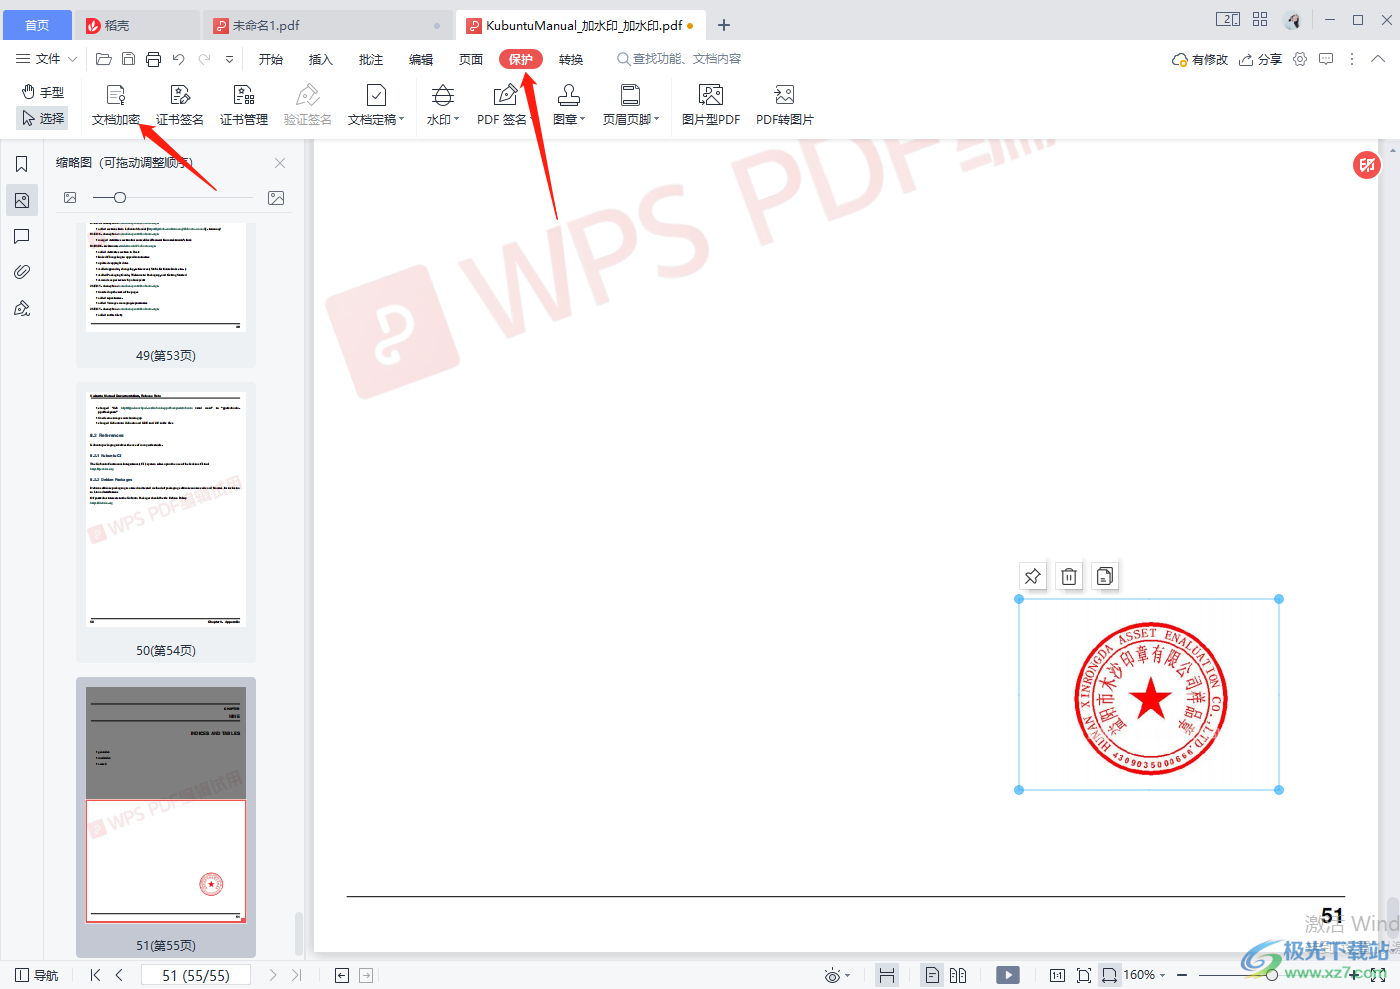Viewport: 1400px width, 989px height.
Task: Toggle the thumbnail panel sidebar icon
Action: point(22,200)
